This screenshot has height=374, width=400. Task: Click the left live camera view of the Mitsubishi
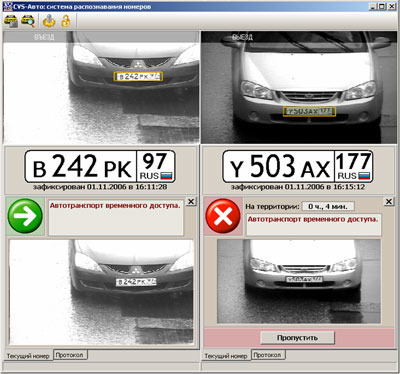point(101,88)
